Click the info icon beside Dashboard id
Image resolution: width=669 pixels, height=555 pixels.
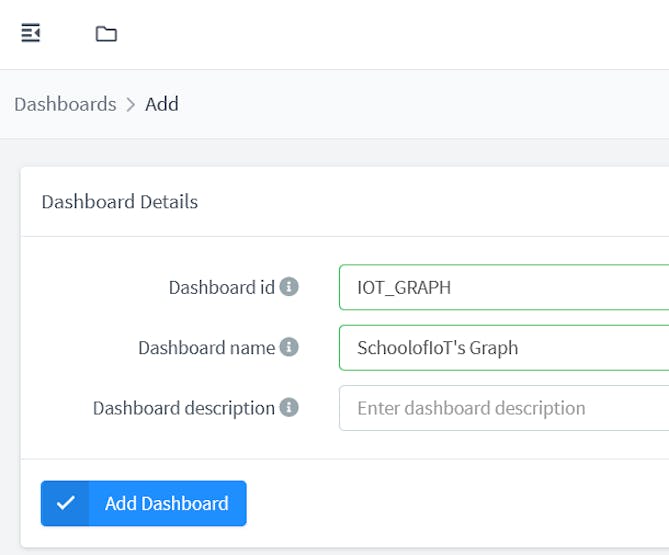[x=289, y=287]
